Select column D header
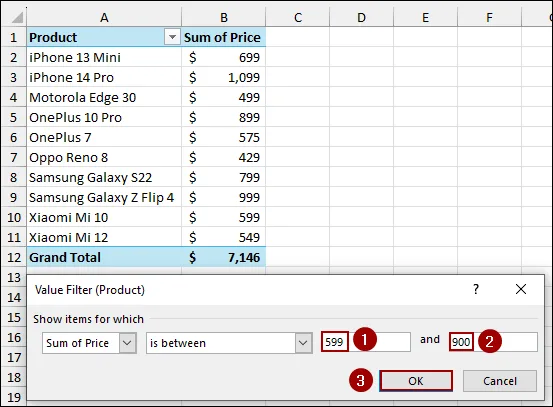Viewport: 553px width, 407px height. click(361, 17)
